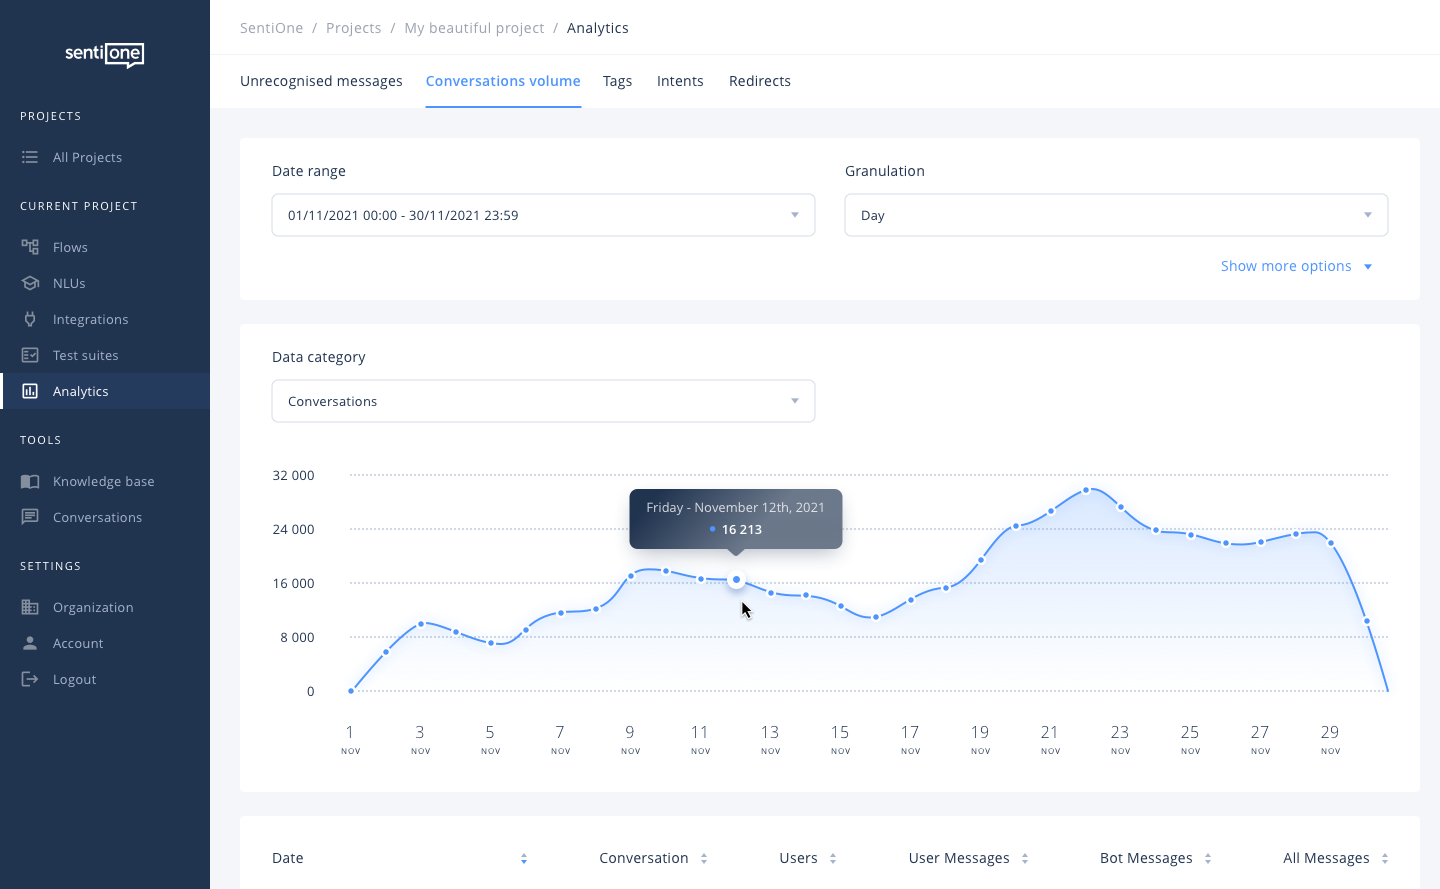
Task: Switch to the Intents tab
Action: pos(680,81)
